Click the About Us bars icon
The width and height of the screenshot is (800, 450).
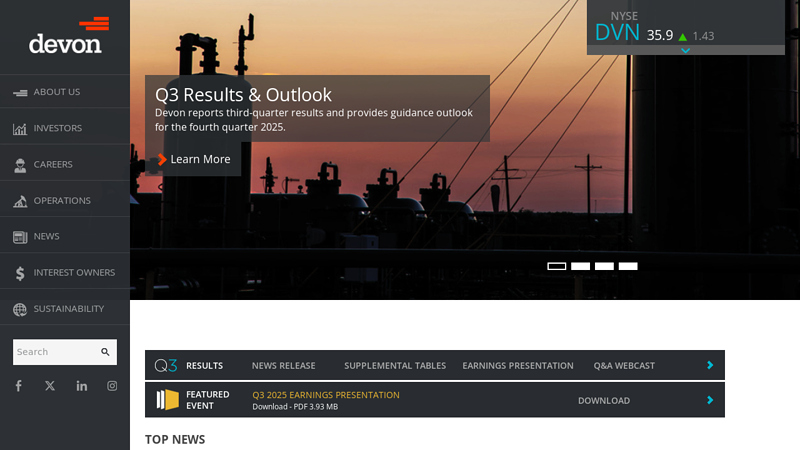[20, 92]
